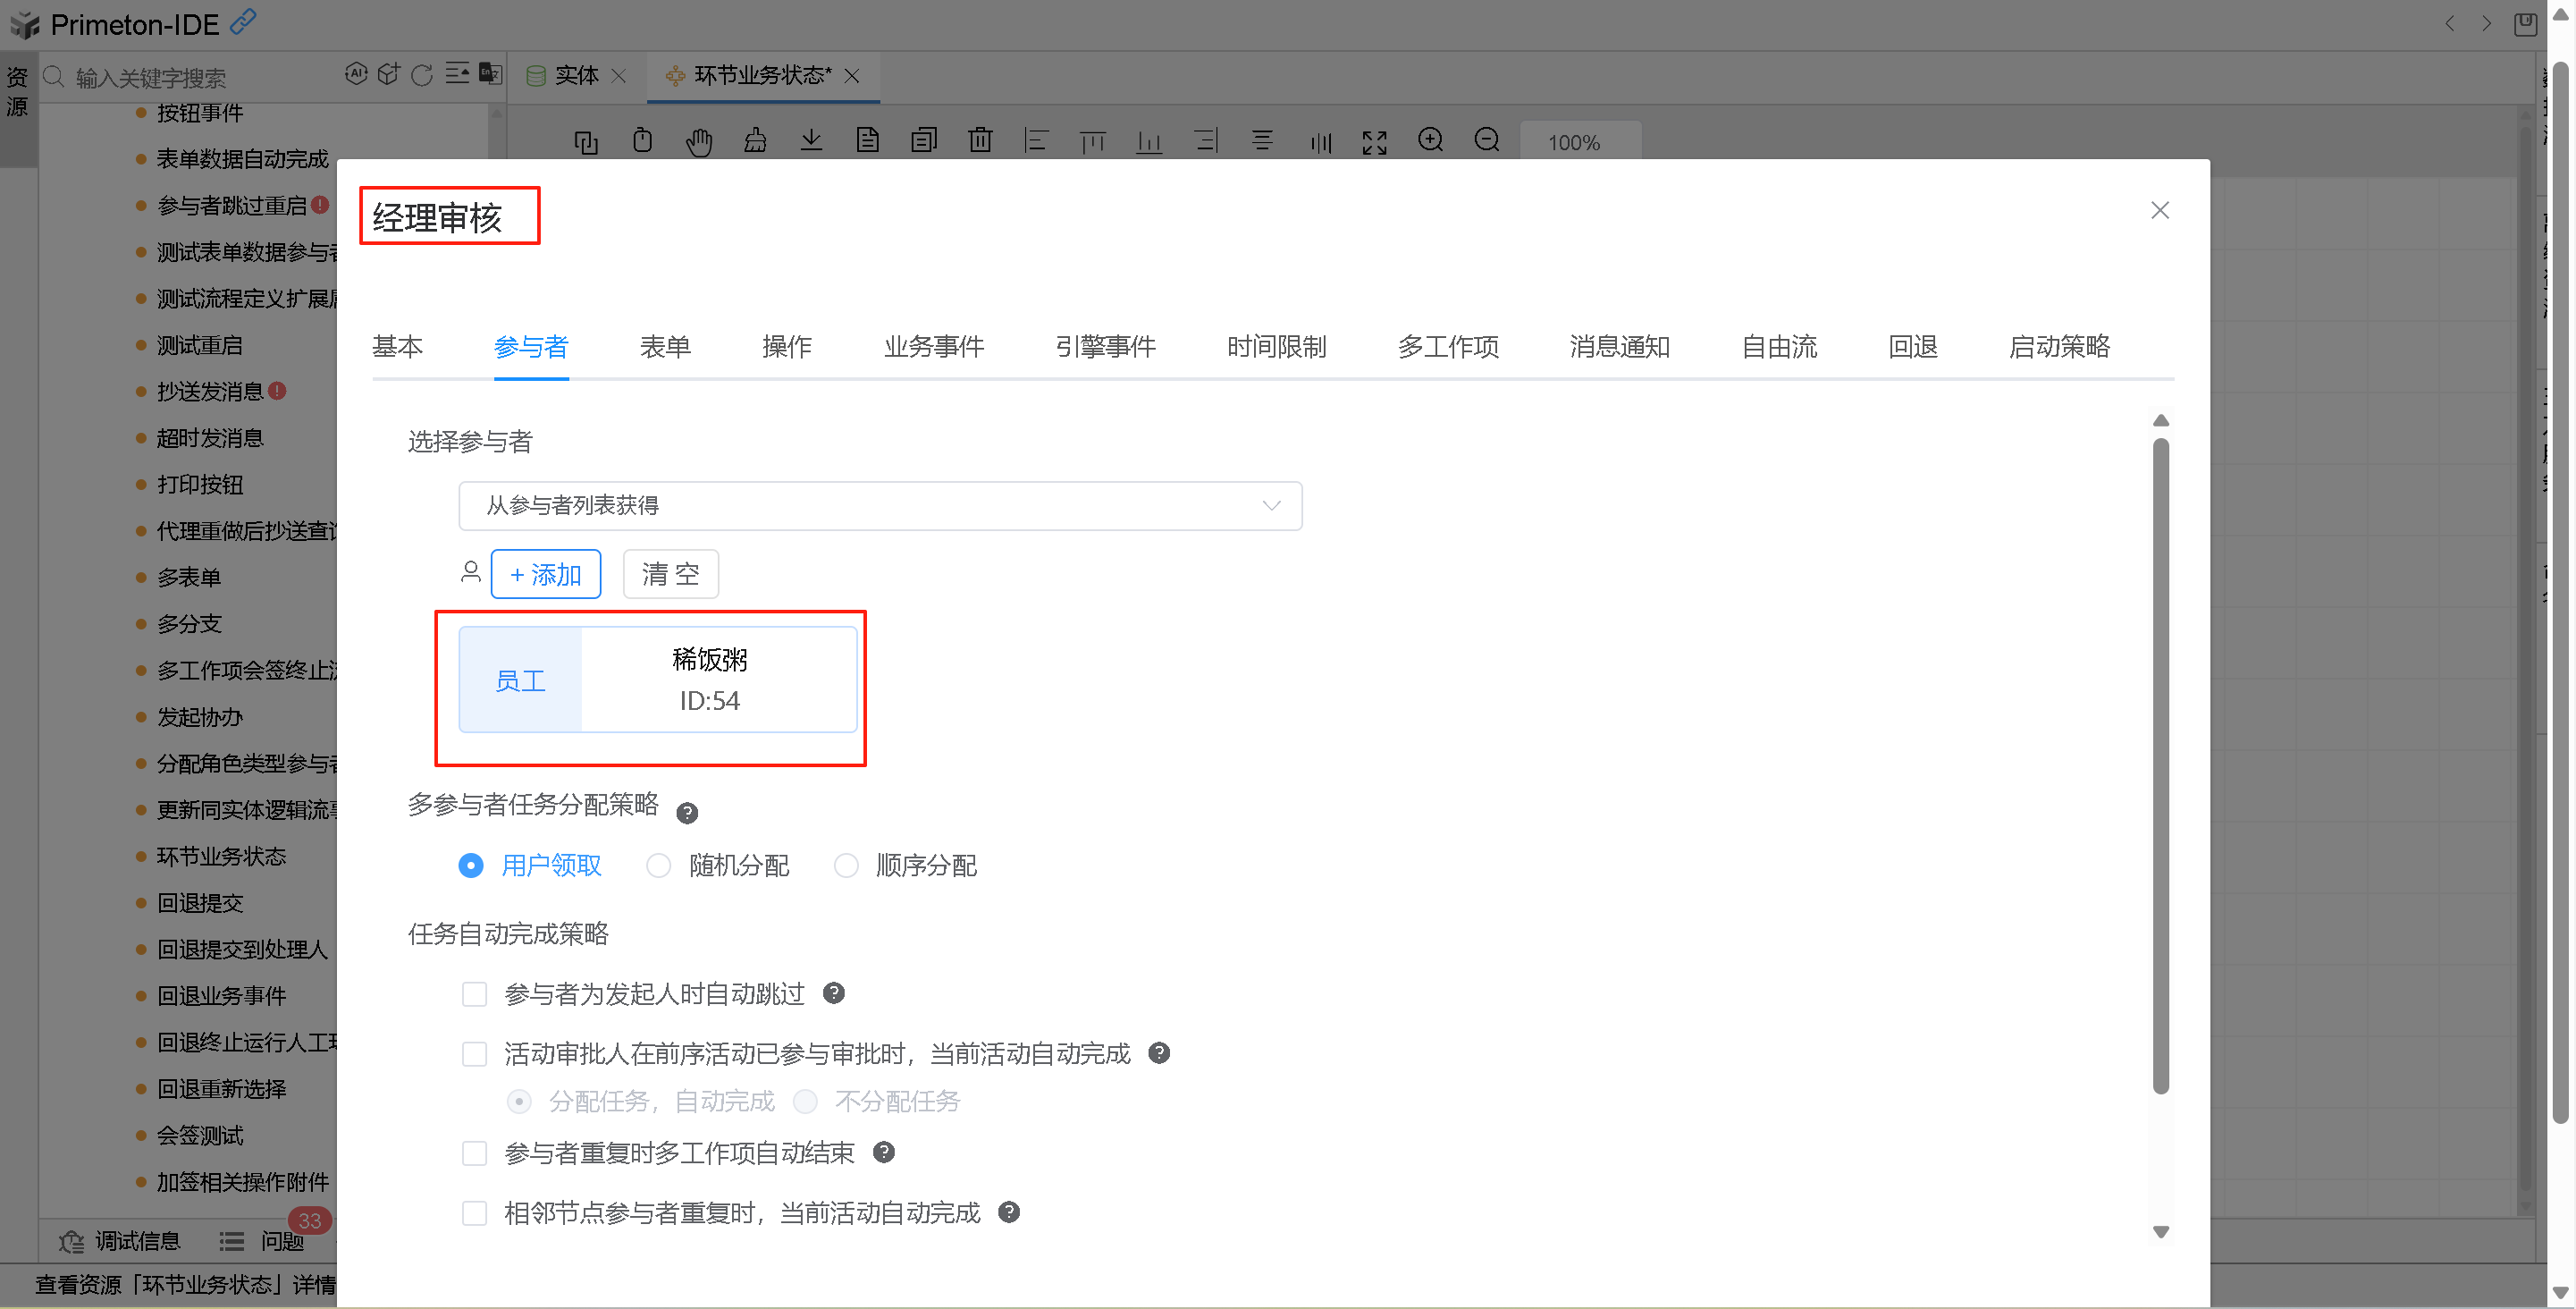2576x1309 pixels.
Task: Select the 顺序分配 radio option
Action: click(x=846, y=865)
